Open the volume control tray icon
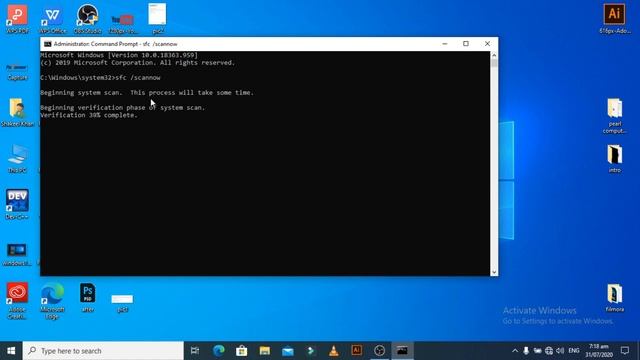Image resolution: width=640 pixels, height=360 pixels. (x=560, y=351)
